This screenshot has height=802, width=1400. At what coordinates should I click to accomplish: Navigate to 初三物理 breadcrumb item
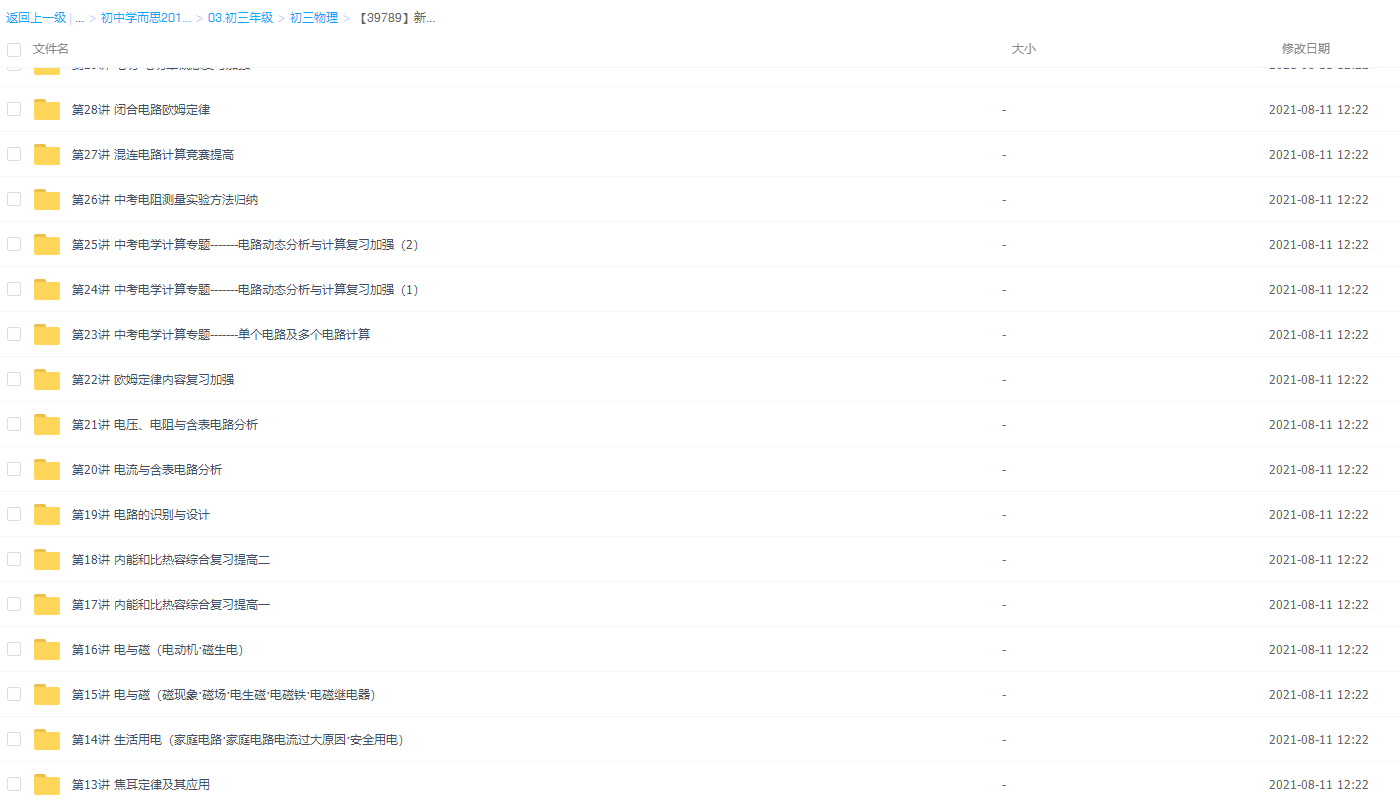[313, 18]
